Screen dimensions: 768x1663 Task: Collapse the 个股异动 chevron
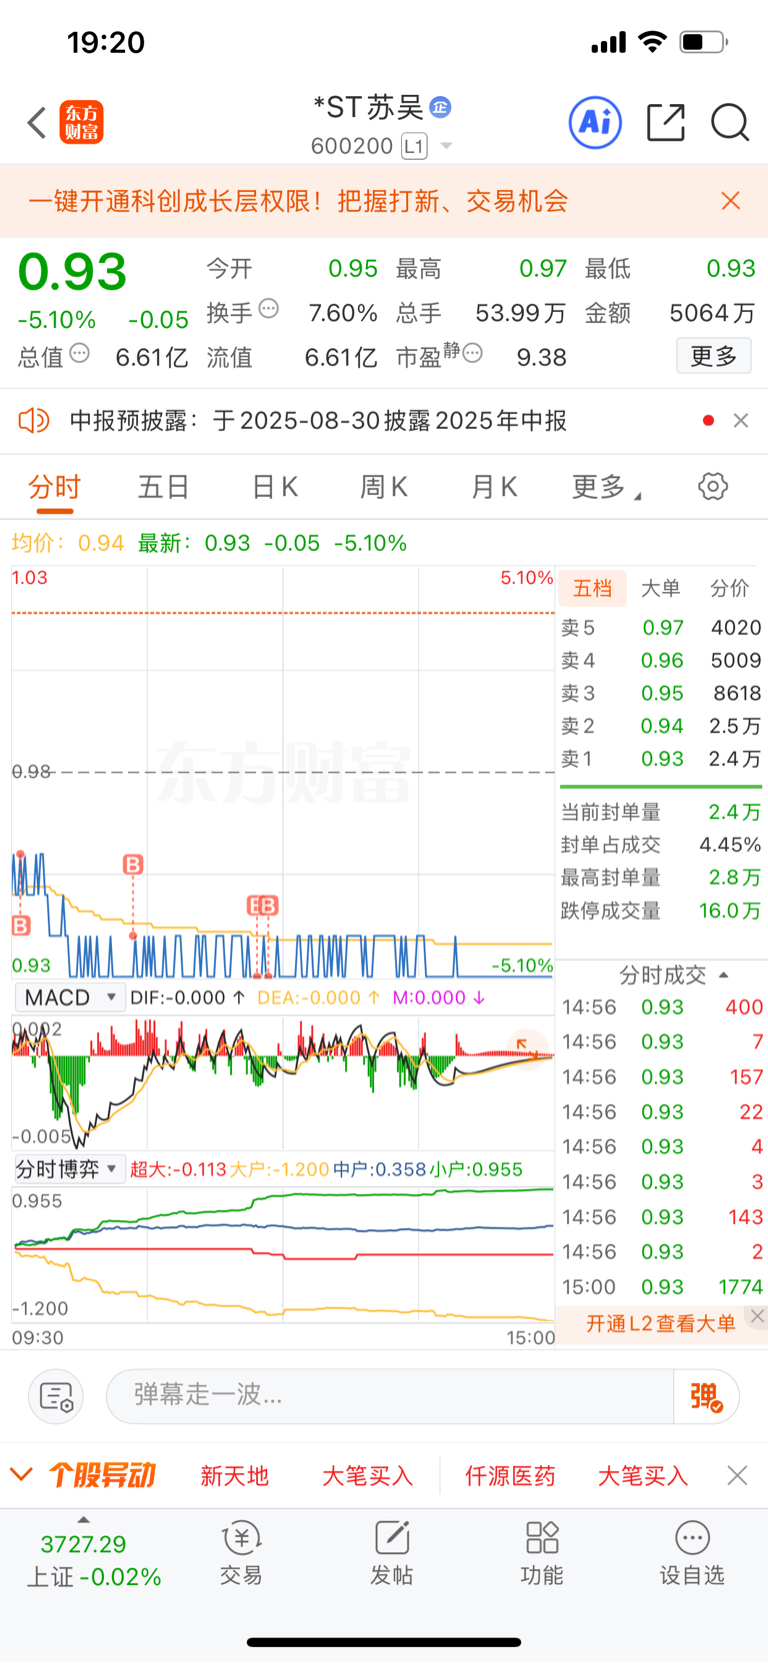pyautogui.click(x=21, y=1475)
